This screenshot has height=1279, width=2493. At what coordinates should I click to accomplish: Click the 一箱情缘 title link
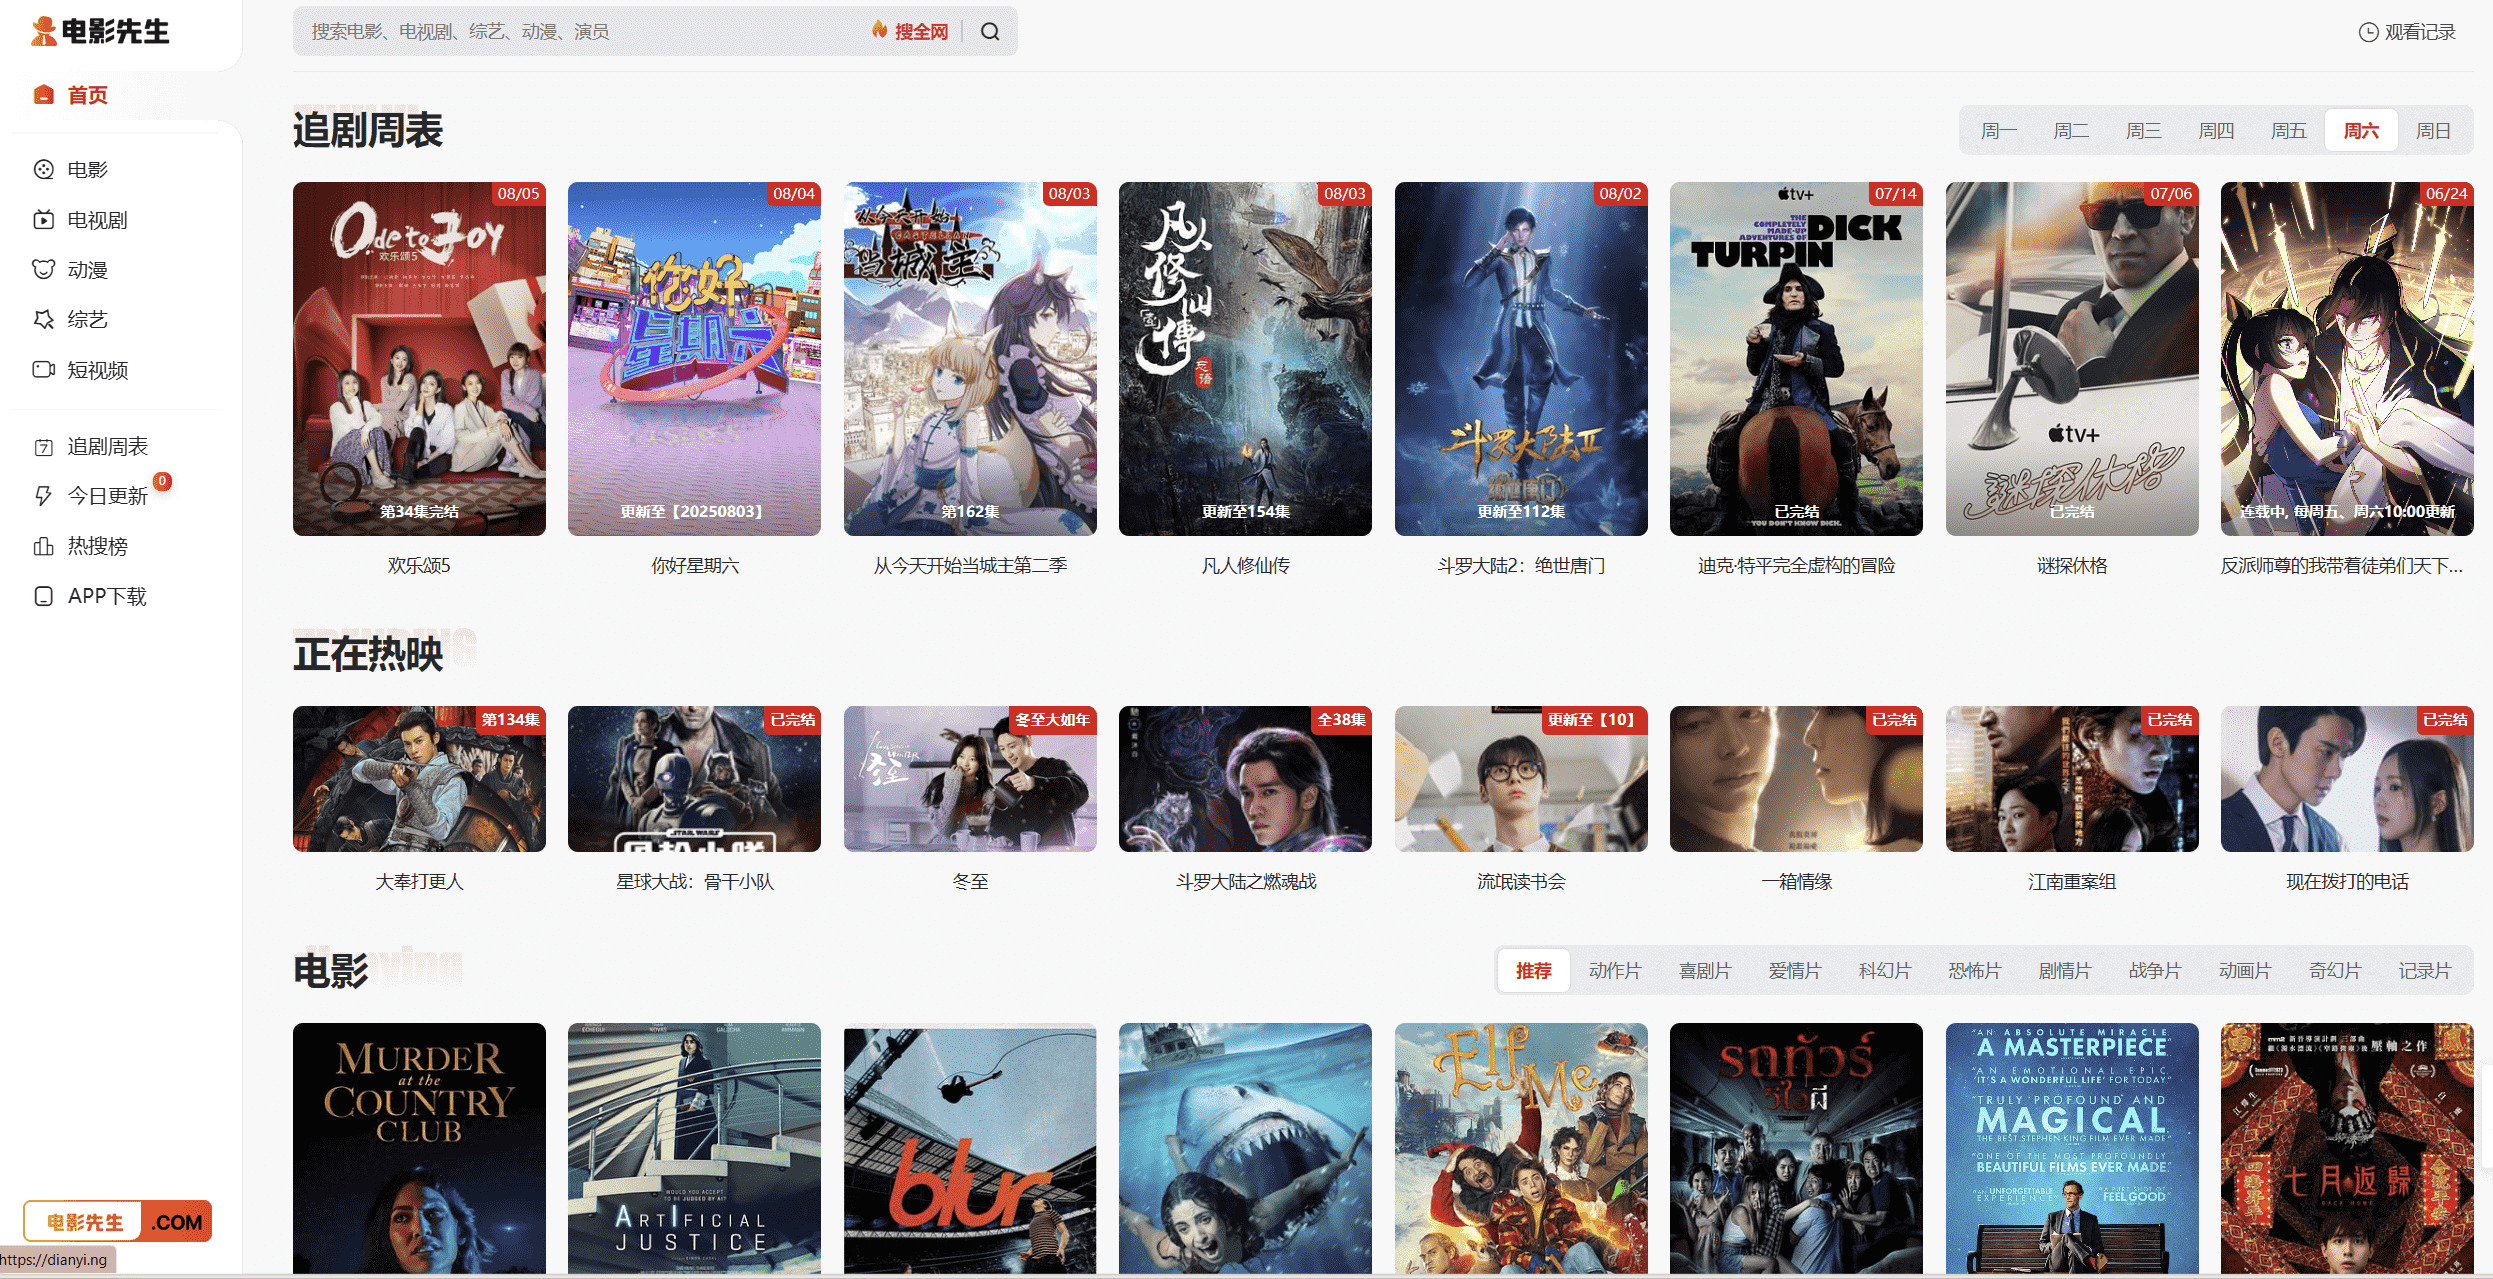[1796, 882]
